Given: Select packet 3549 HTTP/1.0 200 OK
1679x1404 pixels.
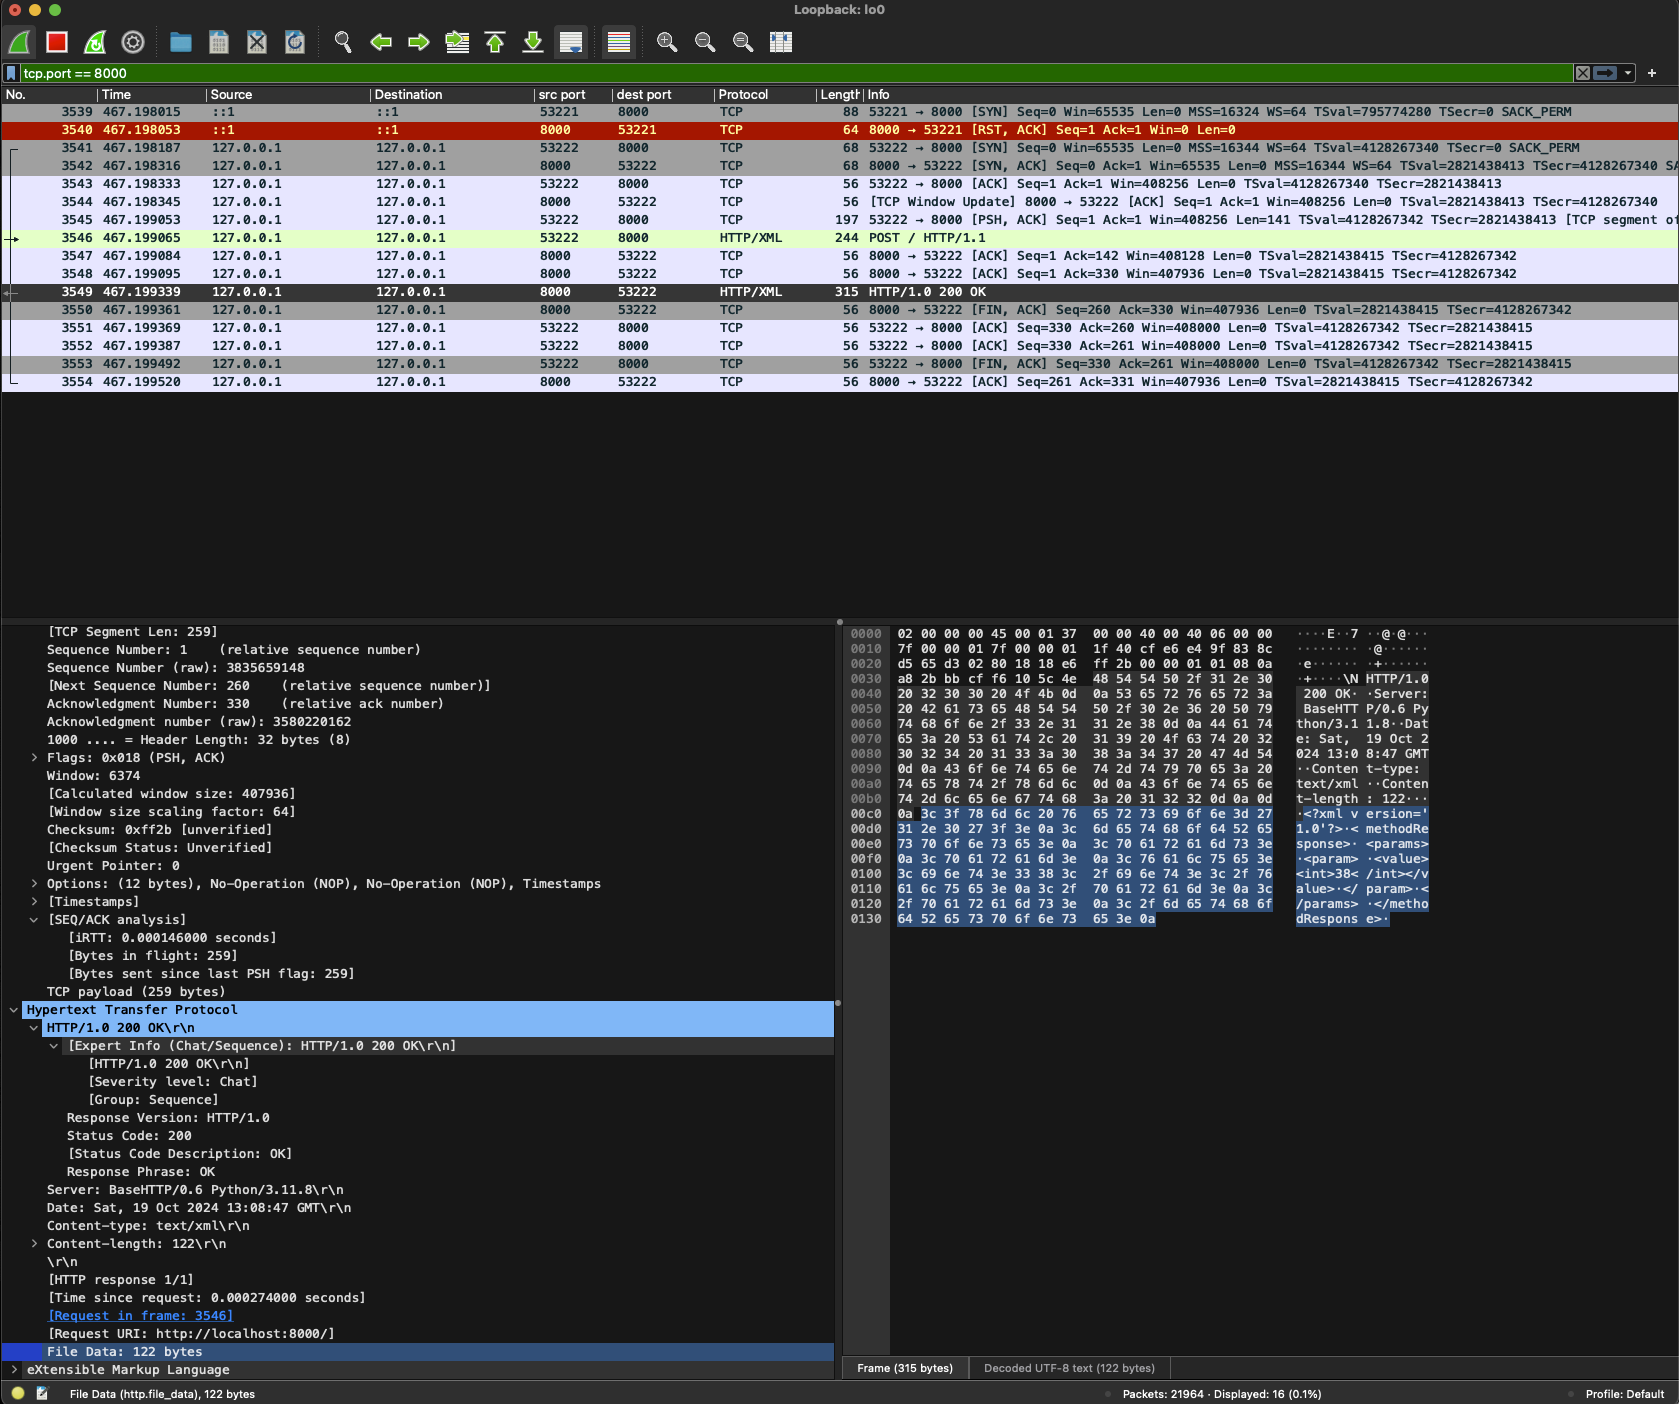Looking at the screenshot, I should coord(840,292).
